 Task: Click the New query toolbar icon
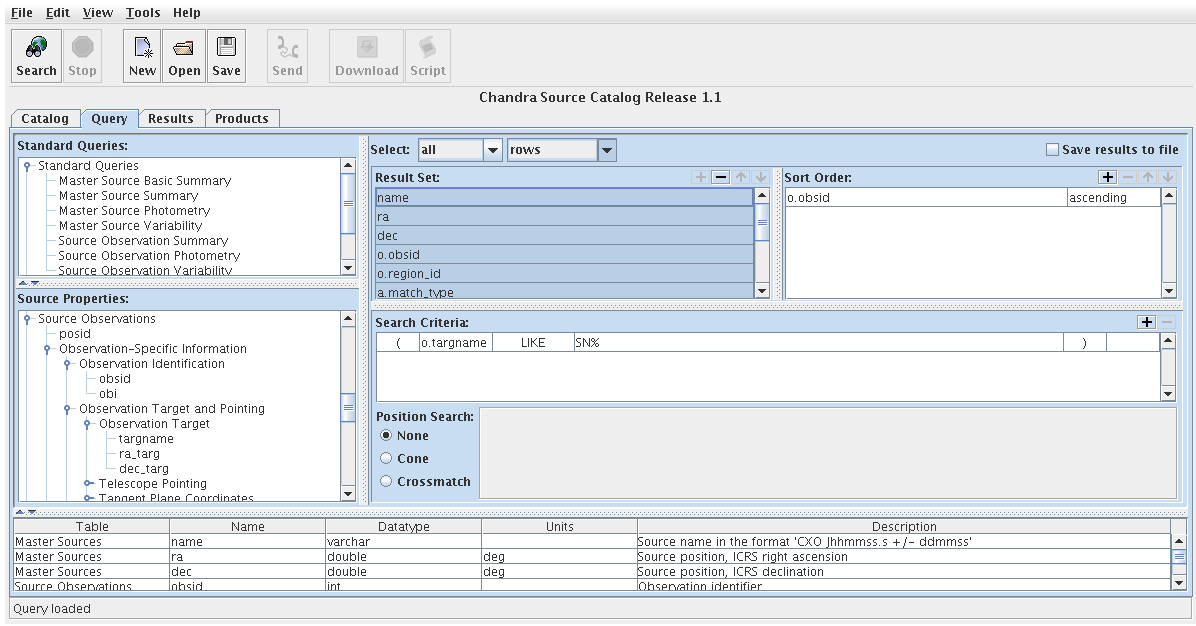click(x=142, y=47)
